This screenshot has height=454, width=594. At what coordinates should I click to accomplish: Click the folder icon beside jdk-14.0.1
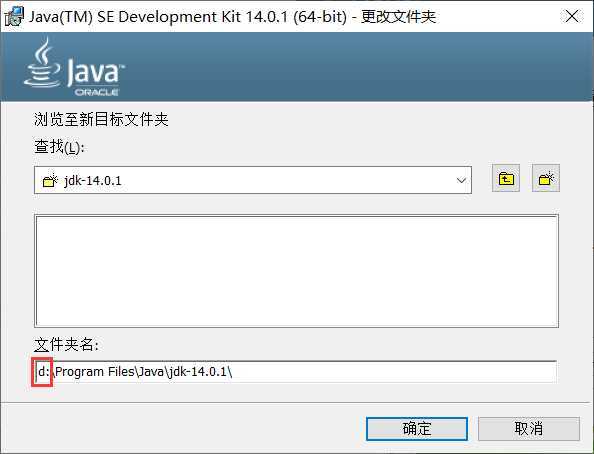pos(50,180)
